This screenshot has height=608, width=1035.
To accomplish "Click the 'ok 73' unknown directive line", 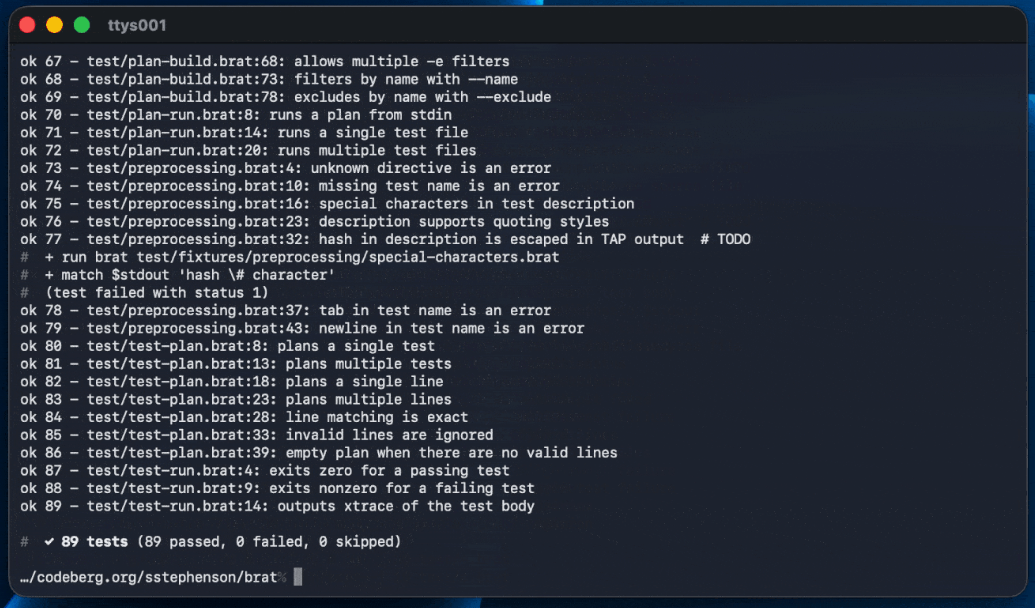I will [285, 168].
